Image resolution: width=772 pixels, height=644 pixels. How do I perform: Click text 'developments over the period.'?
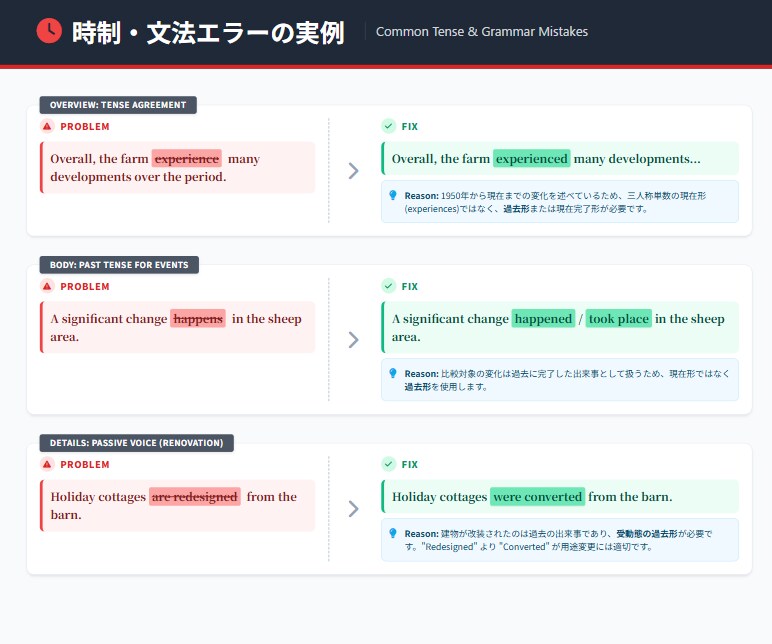(138, 177)
